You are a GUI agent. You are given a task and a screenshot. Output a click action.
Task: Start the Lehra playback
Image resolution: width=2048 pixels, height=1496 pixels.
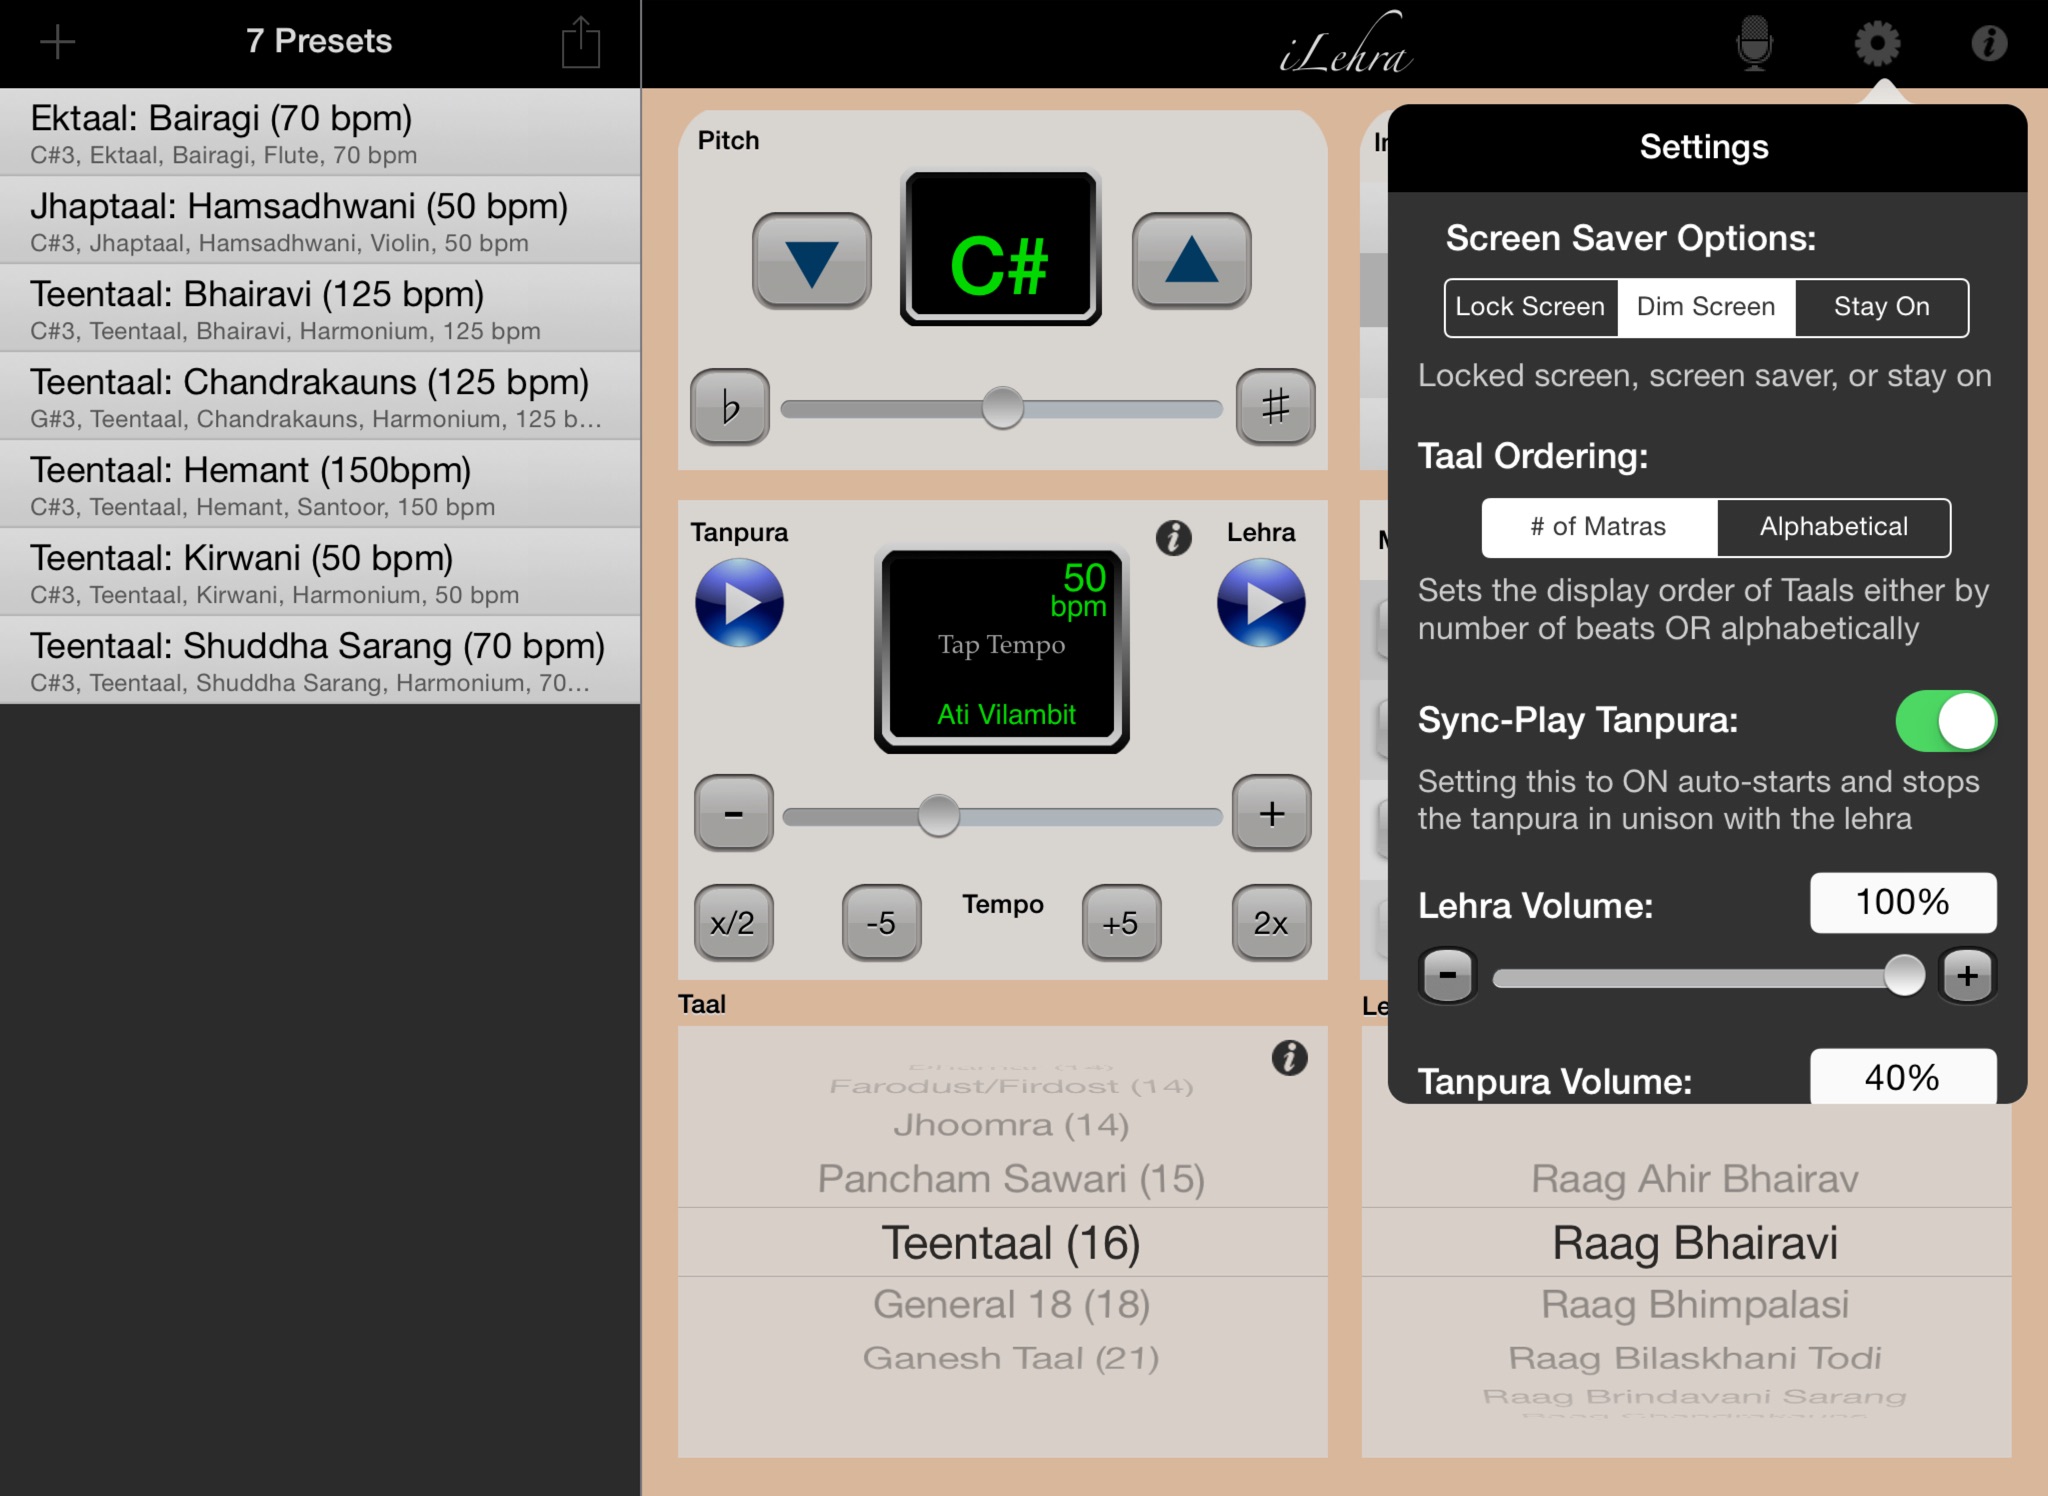coord(1260,603)
